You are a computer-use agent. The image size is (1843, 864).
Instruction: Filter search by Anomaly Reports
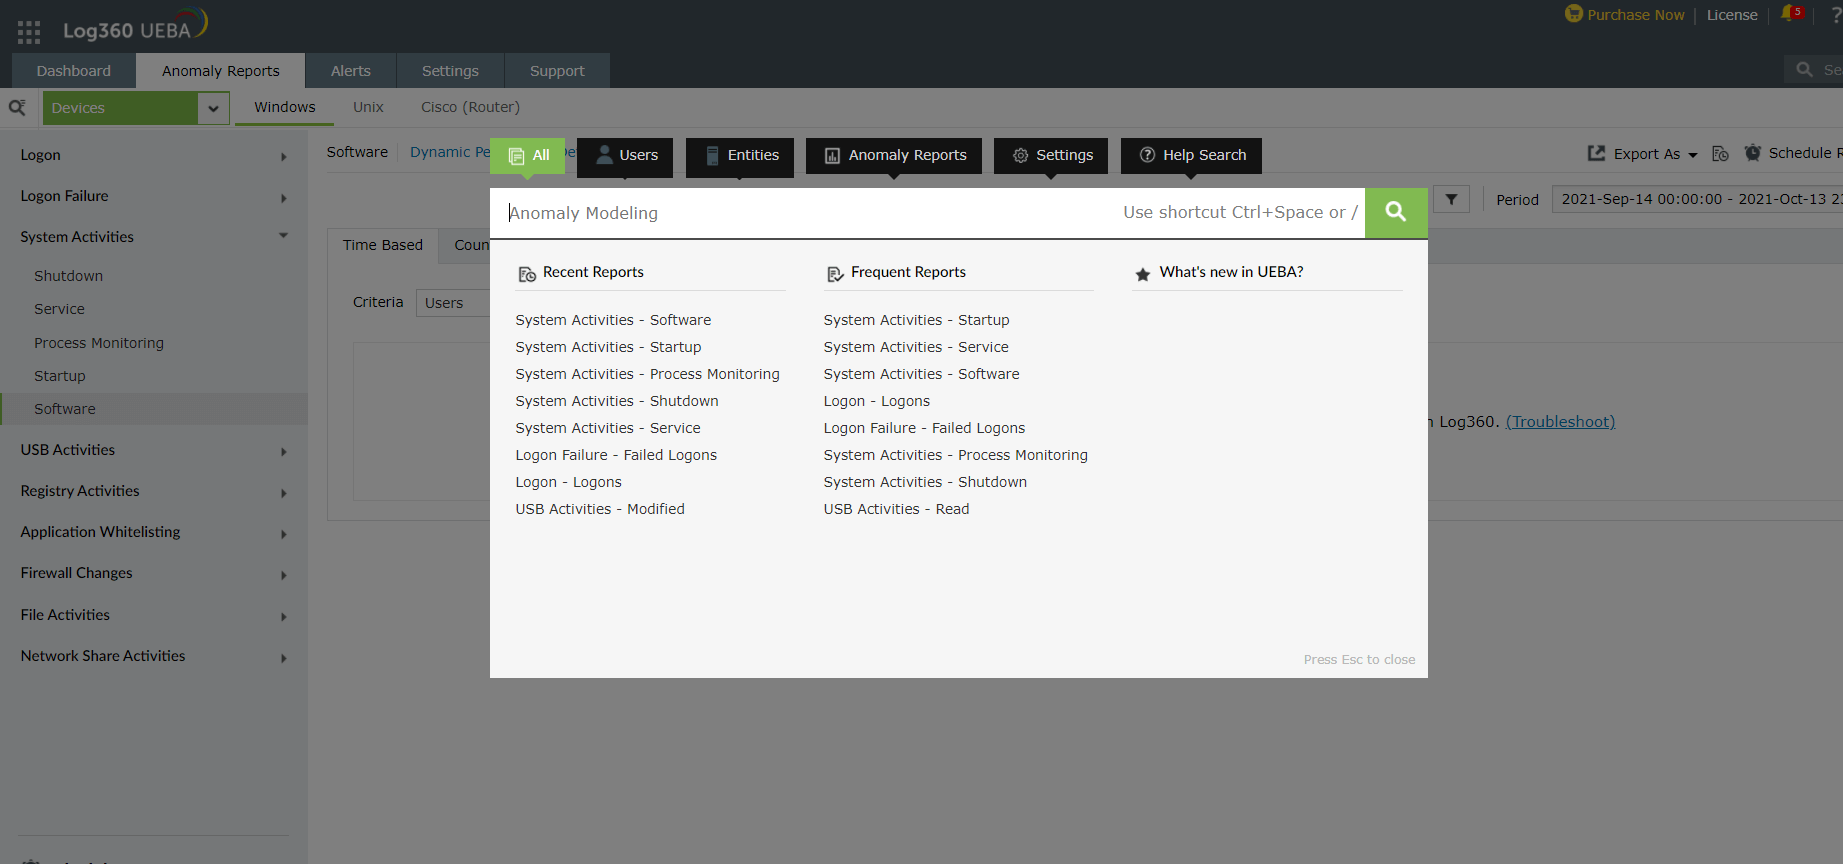pos(894,156)
